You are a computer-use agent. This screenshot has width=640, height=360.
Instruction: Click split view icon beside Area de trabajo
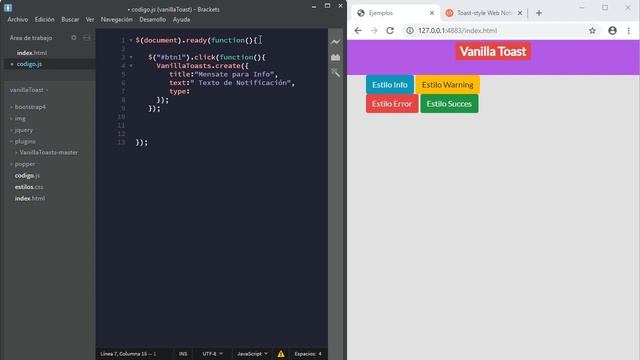point(87,38)
